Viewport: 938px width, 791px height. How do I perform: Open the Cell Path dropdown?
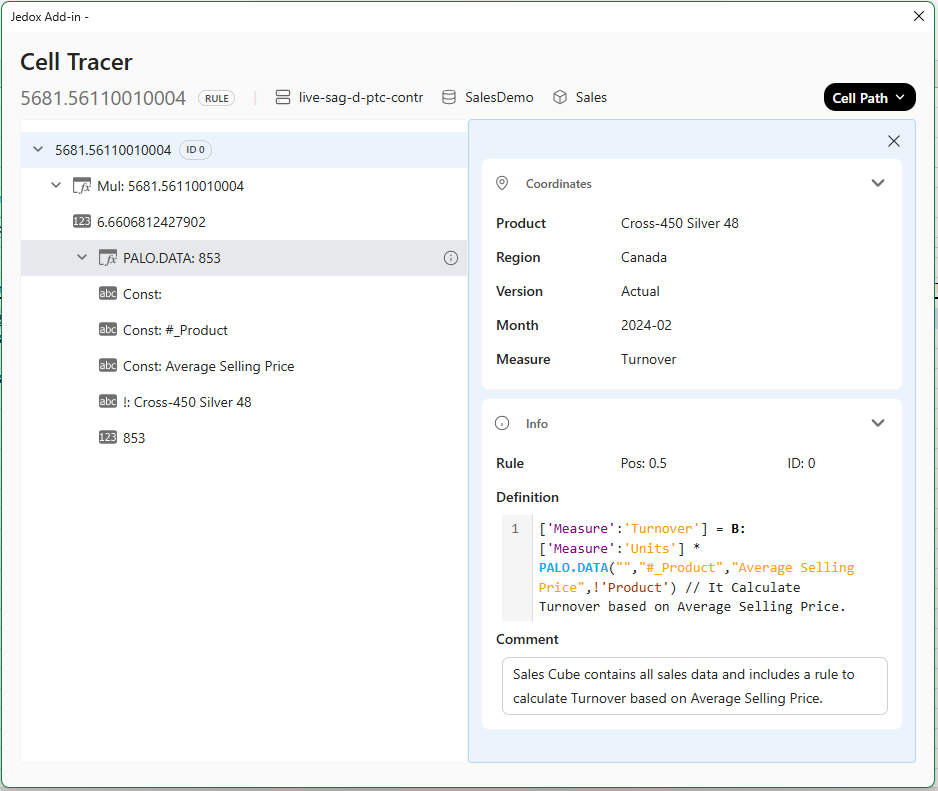point(869,97)
